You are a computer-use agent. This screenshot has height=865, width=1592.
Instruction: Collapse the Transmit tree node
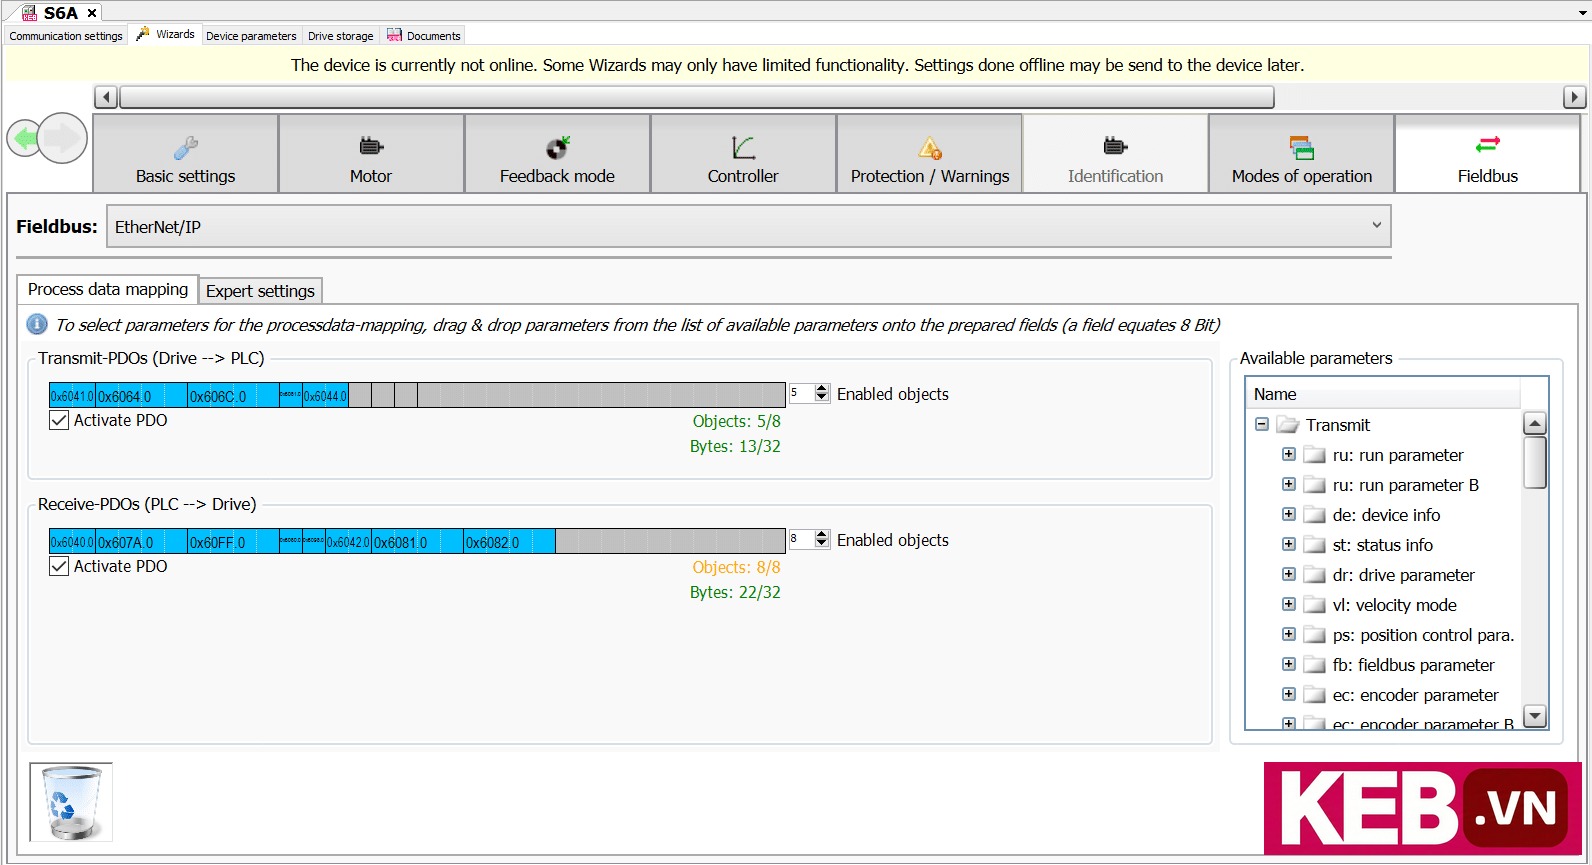(x=1262, y=424)
